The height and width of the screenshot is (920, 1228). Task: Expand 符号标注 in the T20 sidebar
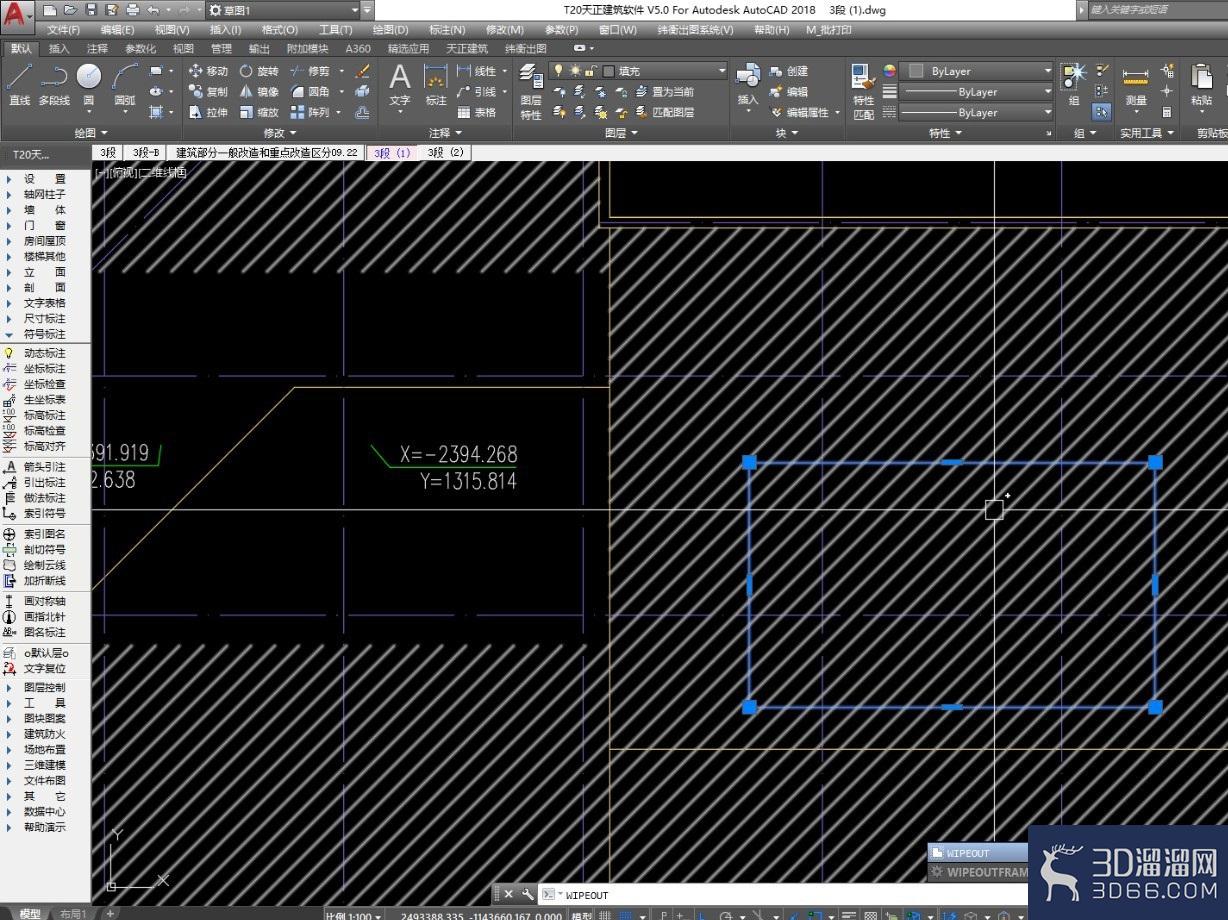click(45, 334)
